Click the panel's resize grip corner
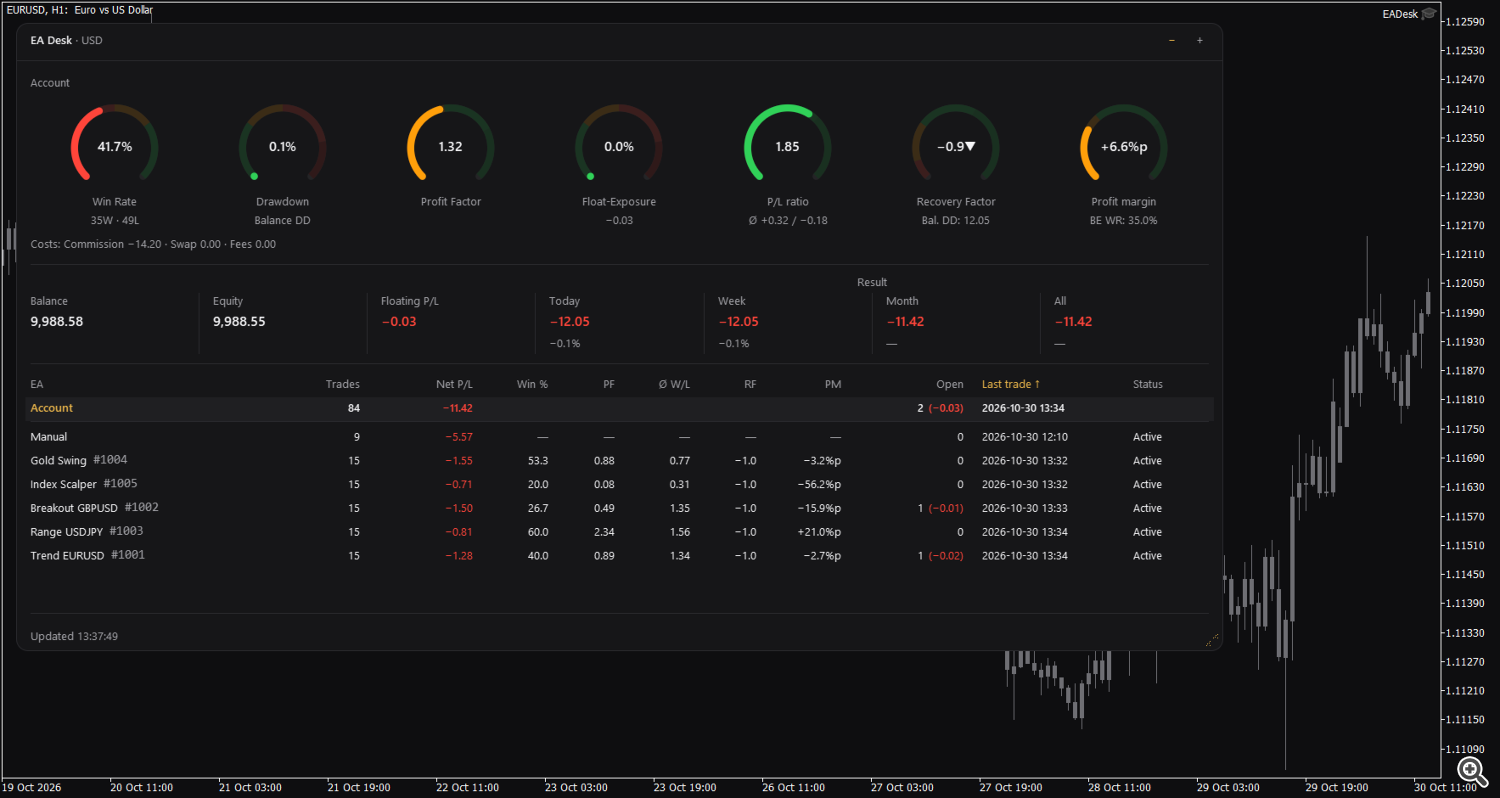Viewport: 1500px width, 798px height. click(x=1213, y=641)
